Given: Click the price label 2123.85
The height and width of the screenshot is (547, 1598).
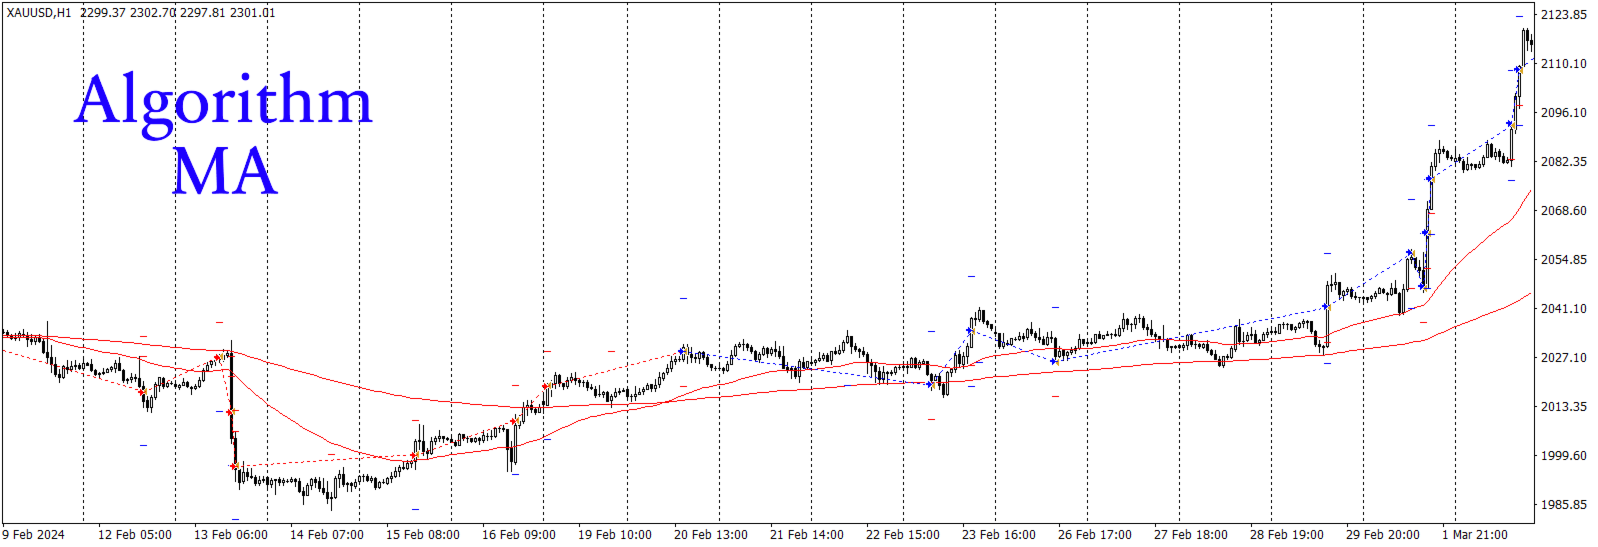Looking at the screenshot, I should 1564,15.
